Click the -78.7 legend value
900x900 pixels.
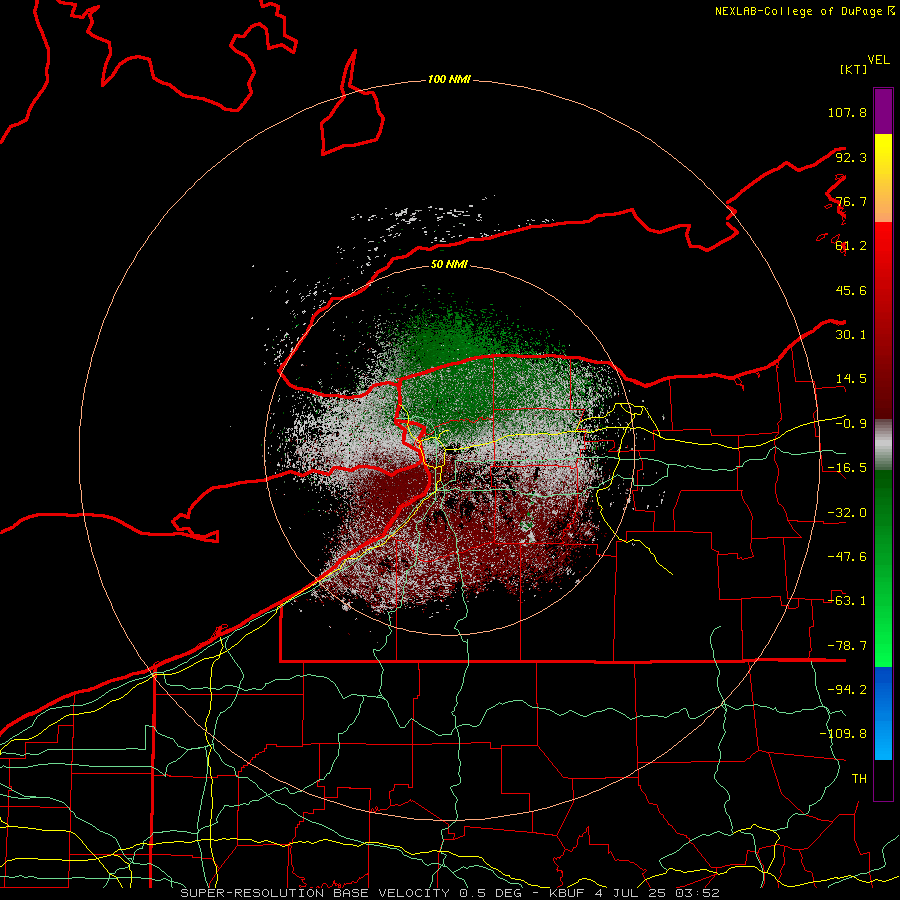pyautogui.click(x=847, y=646)
